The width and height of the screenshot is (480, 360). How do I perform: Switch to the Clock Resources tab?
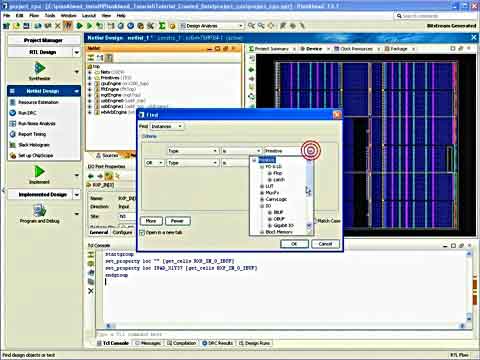pos(356,49)
